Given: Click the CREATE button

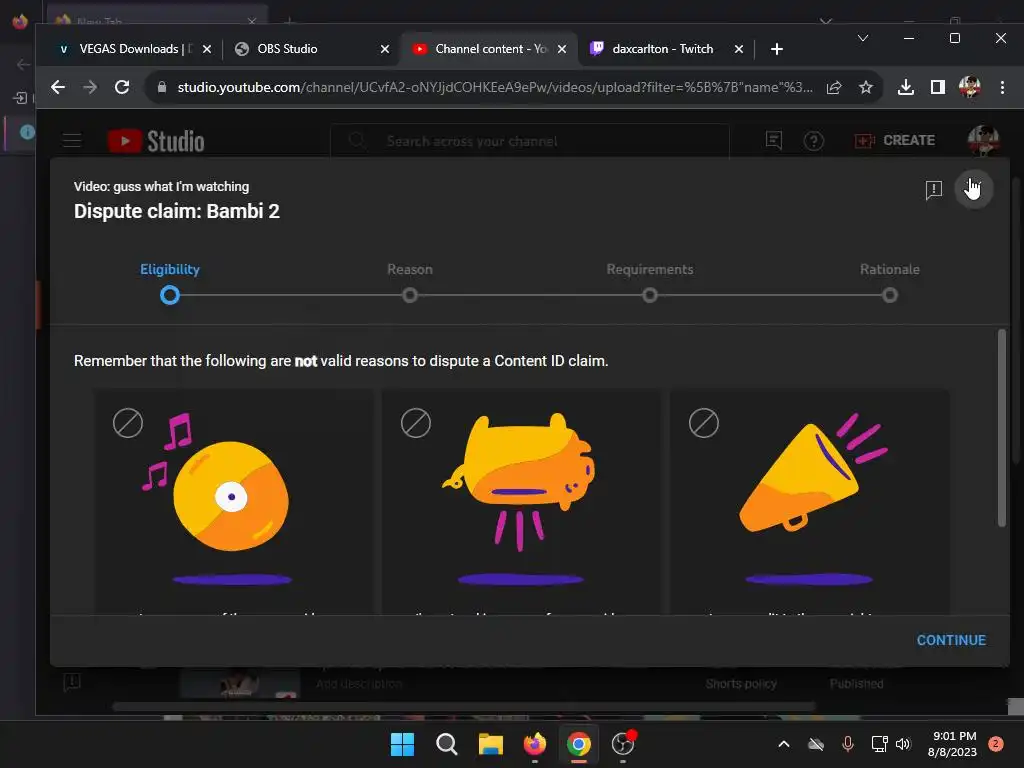Looking at the screenshot, I should (x=895, y=140).
